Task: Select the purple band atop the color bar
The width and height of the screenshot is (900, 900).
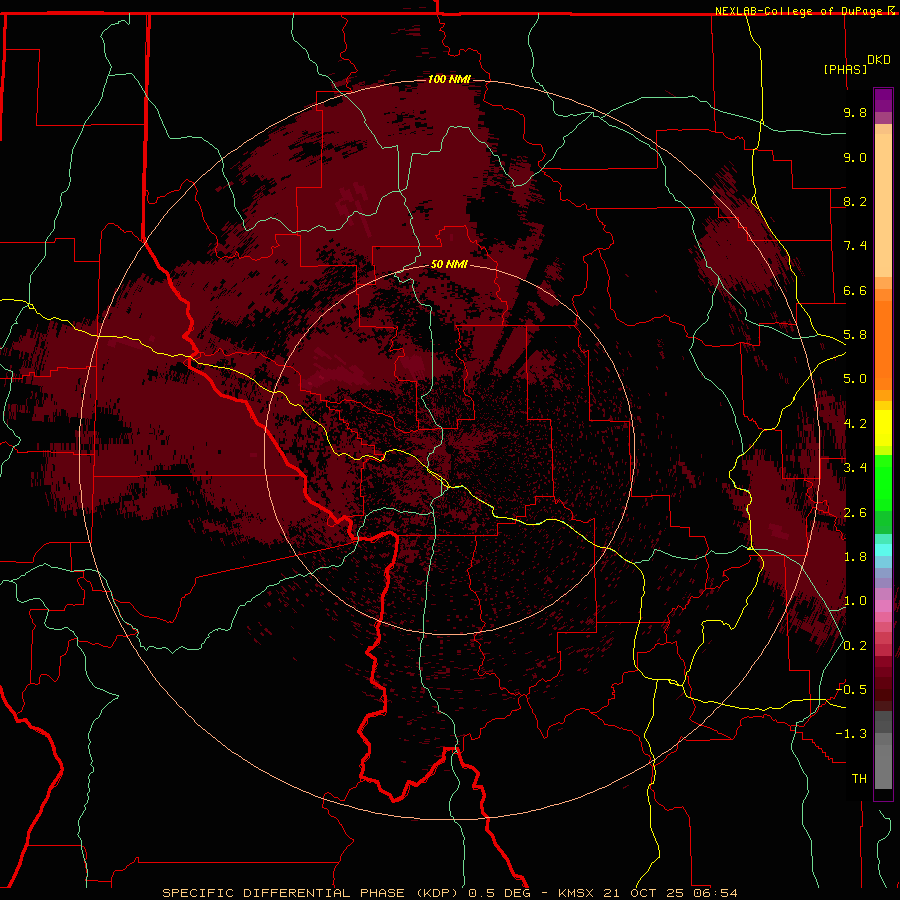Action: (x=883, y=100)
